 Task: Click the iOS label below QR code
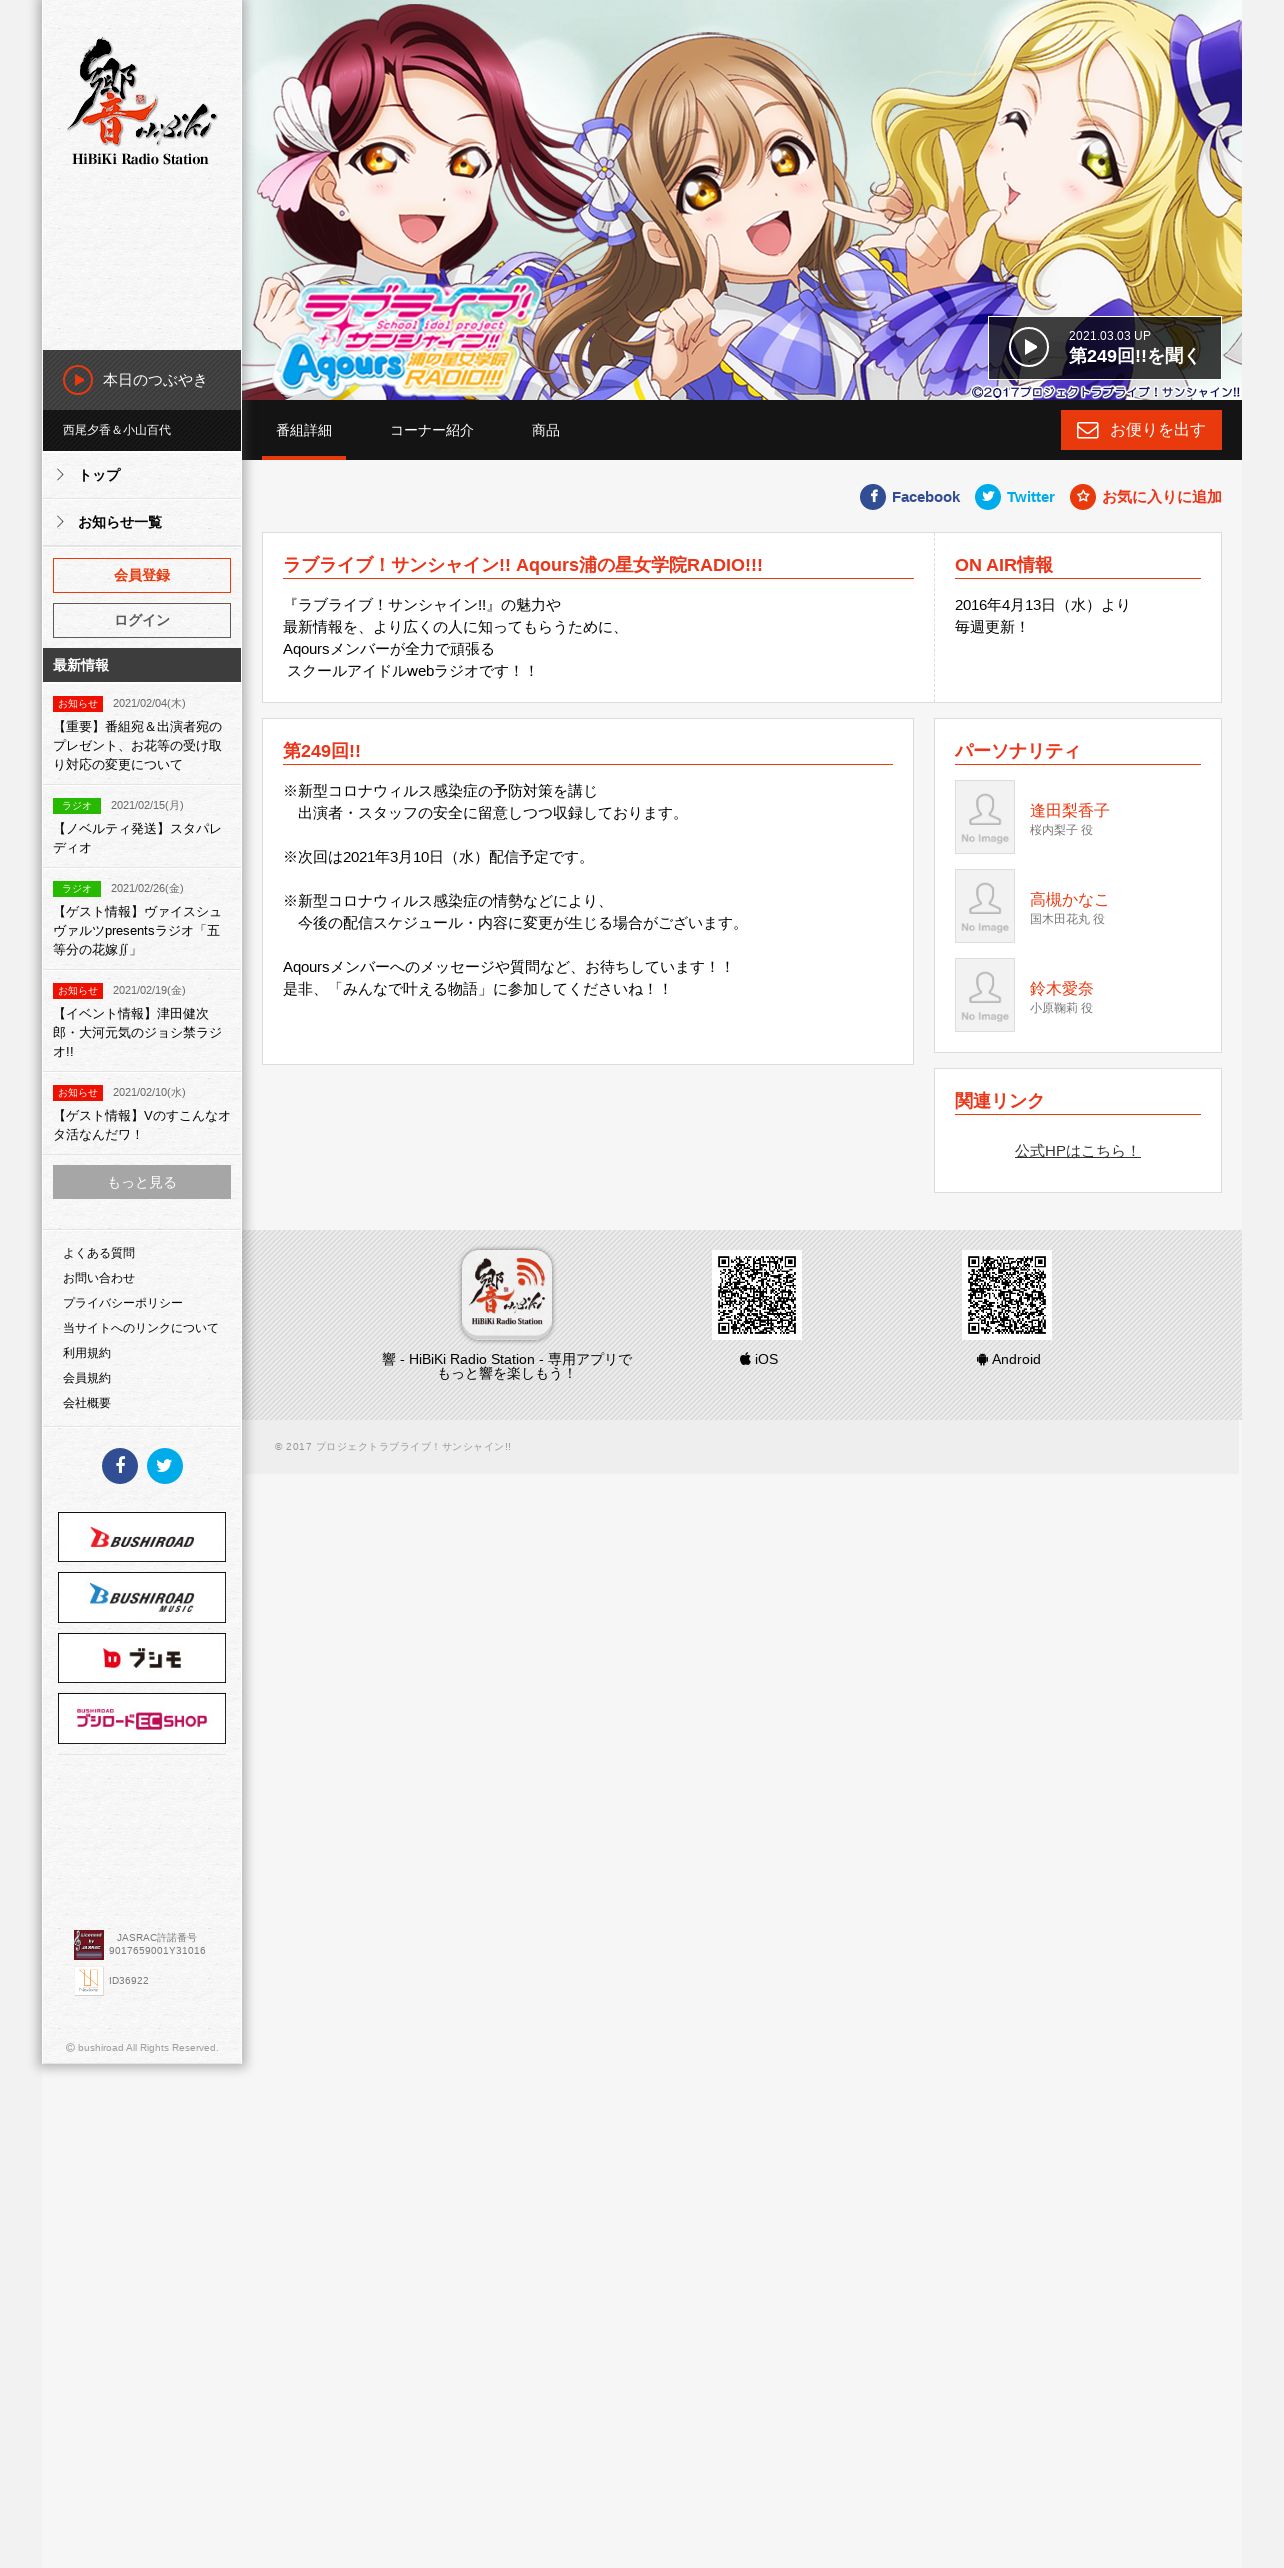coord(759,1359)
